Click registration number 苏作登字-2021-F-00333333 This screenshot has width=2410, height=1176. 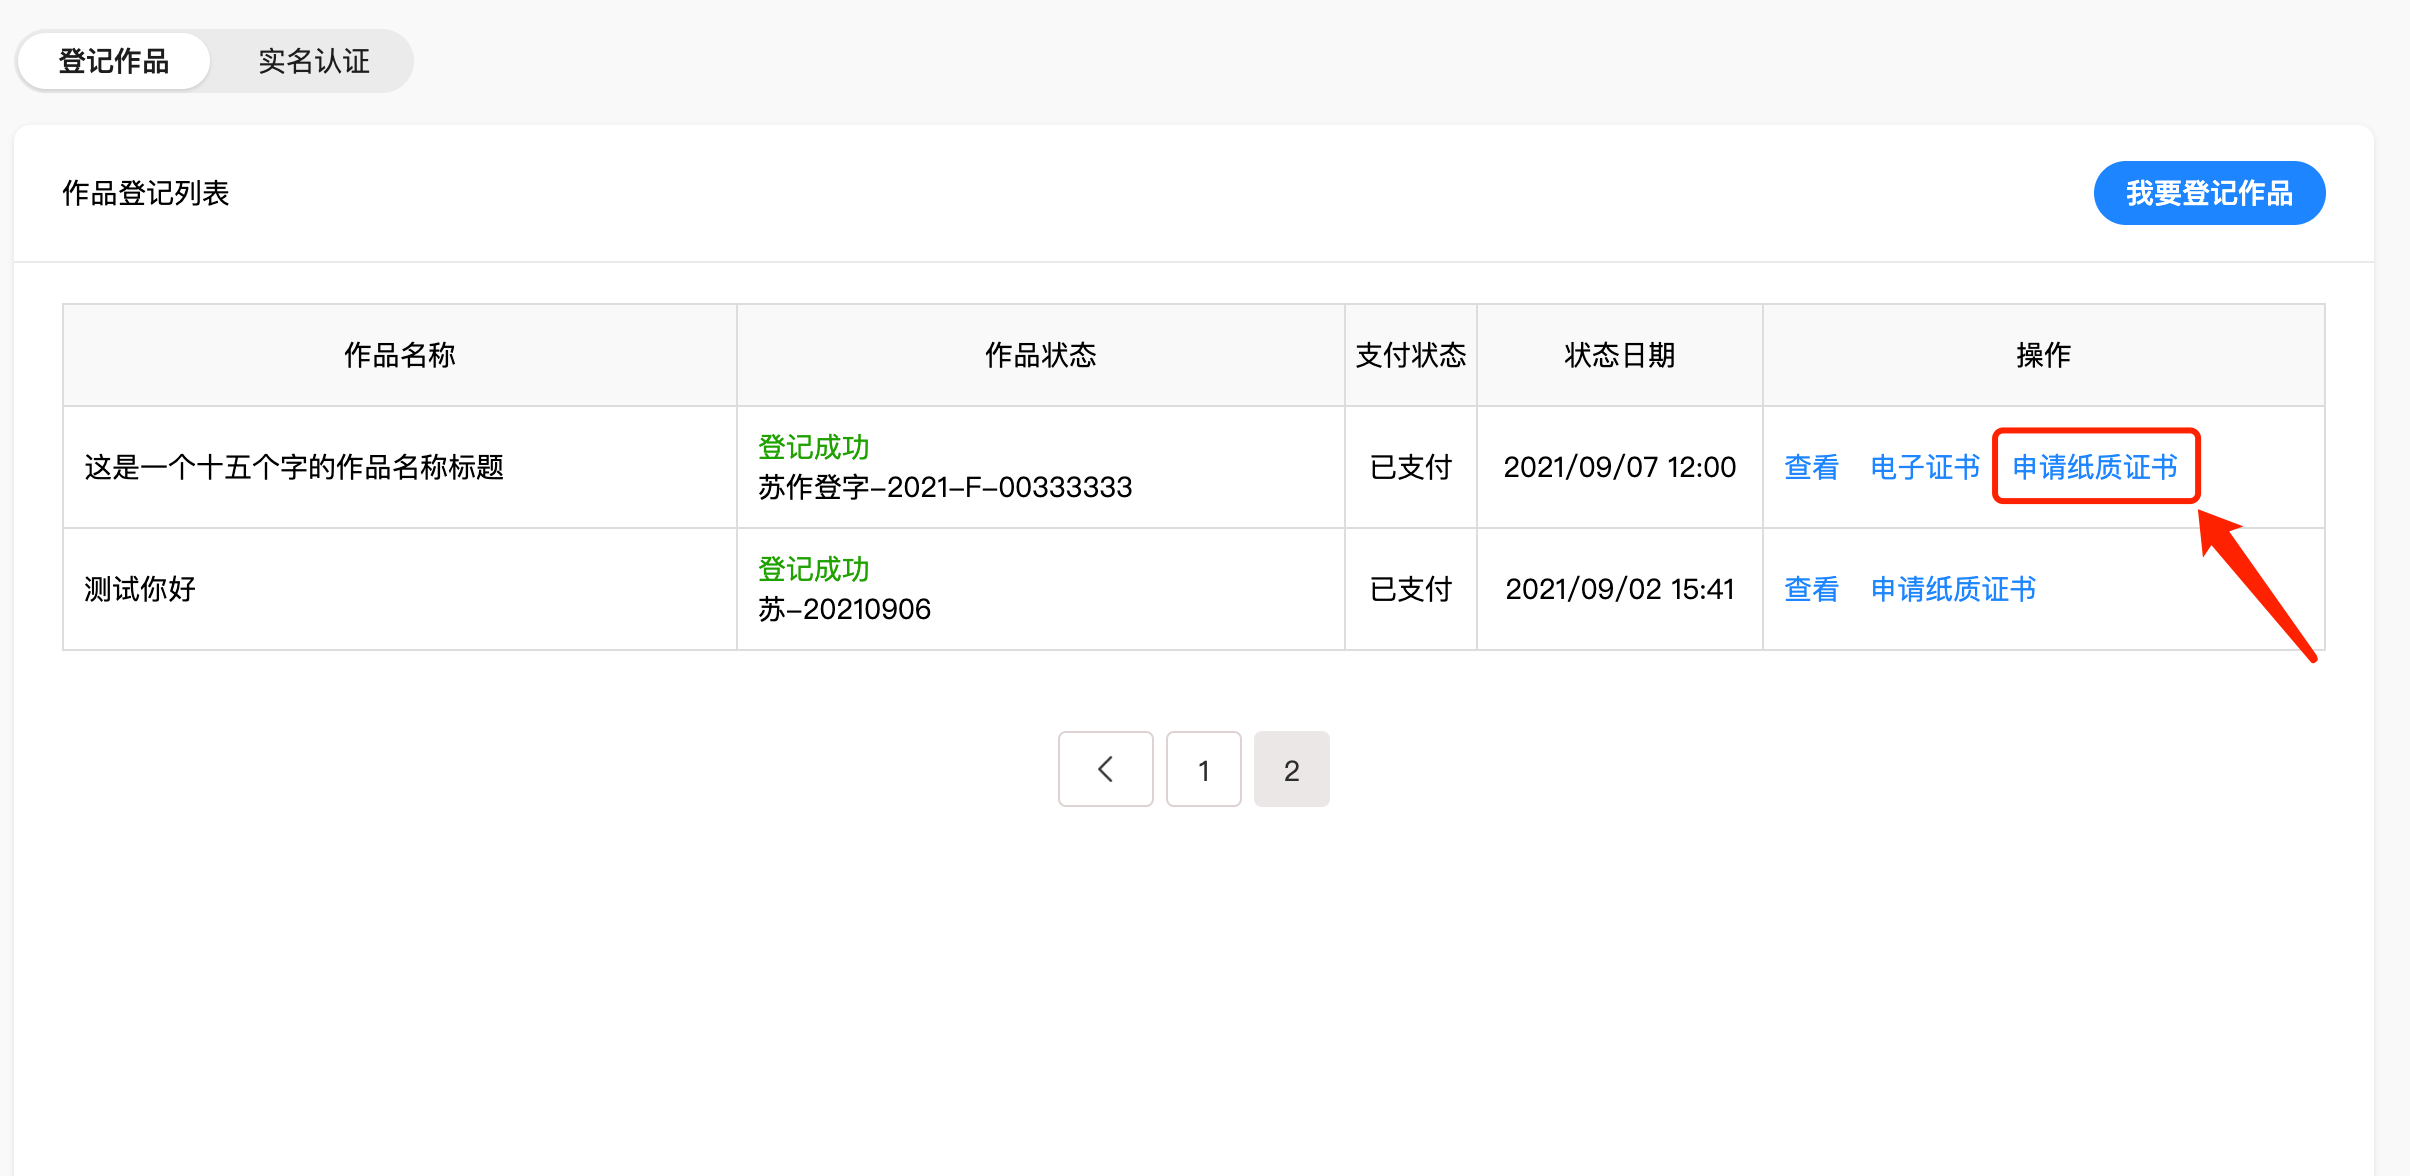[x=945, y=487]
